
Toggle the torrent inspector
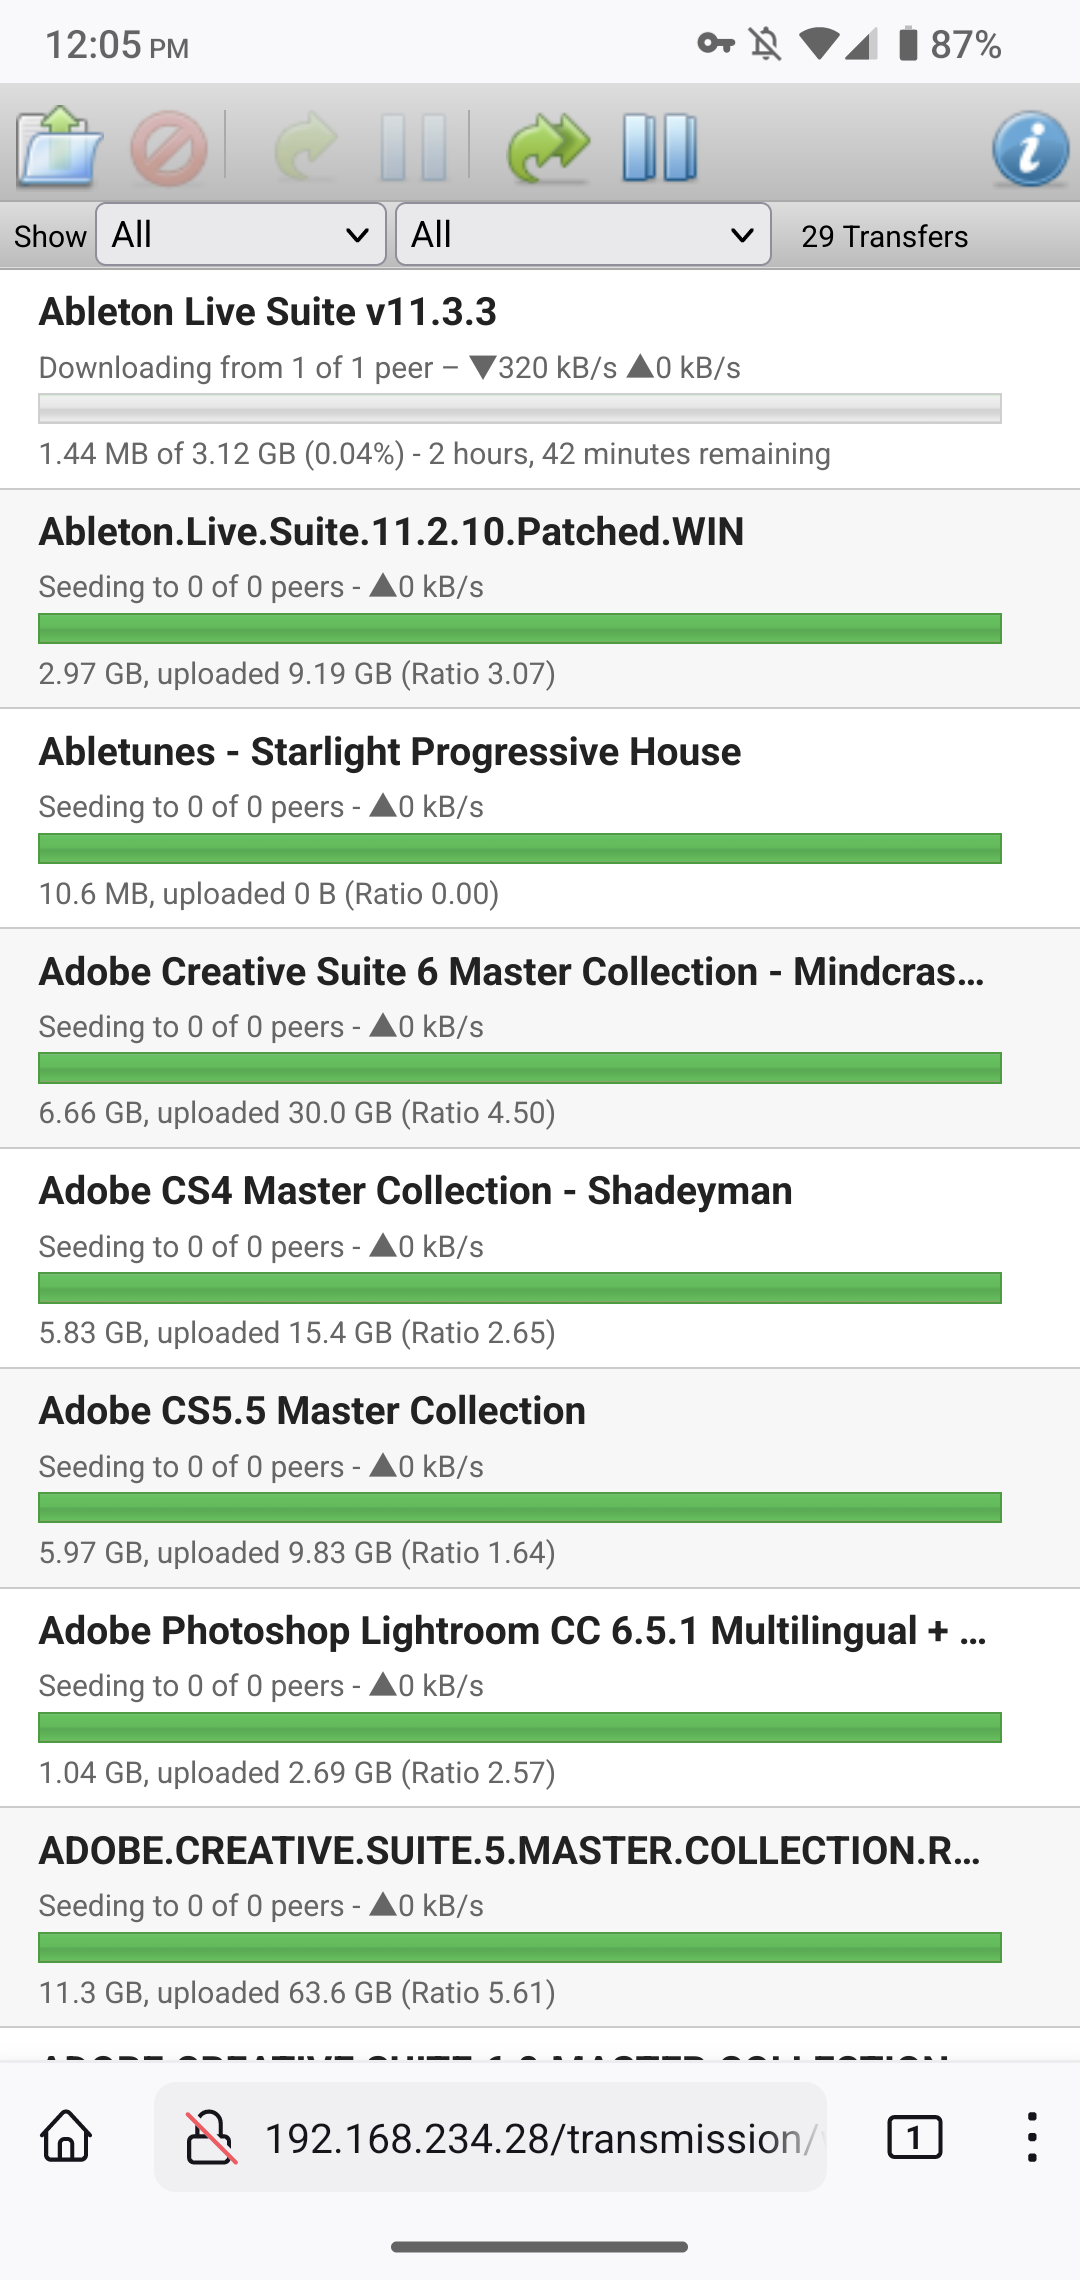[1029, 148]
